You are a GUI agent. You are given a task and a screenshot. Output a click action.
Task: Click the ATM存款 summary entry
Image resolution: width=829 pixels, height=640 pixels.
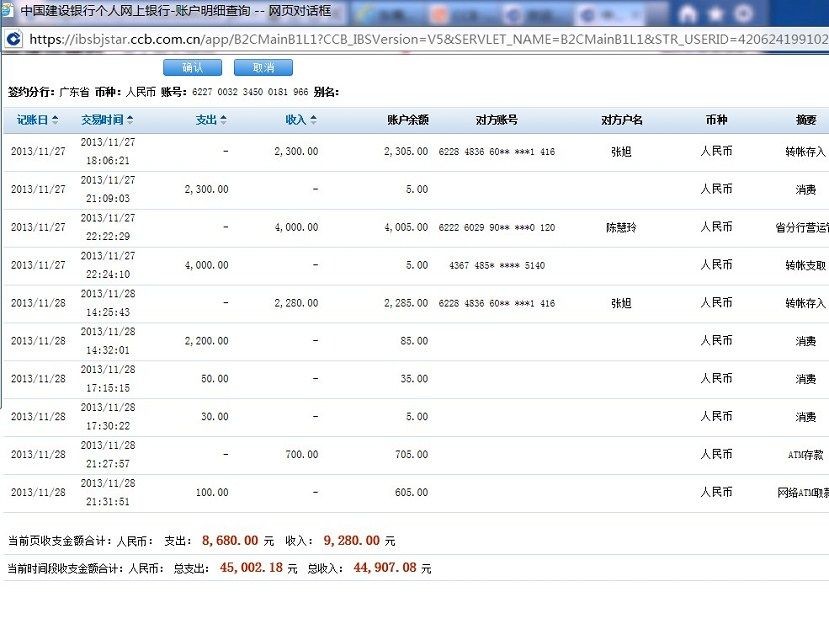click(x=805, y=455)
